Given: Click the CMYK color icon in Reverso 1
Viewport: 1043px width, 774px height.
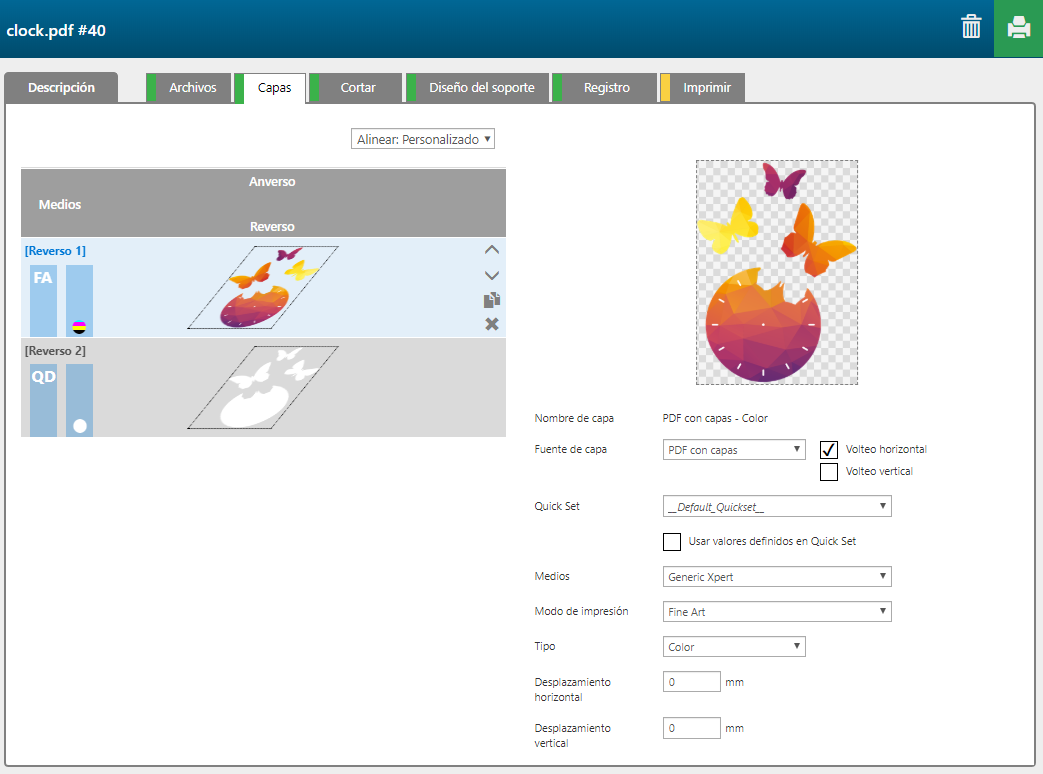Looking at the screenshot, I should [79, 326].
